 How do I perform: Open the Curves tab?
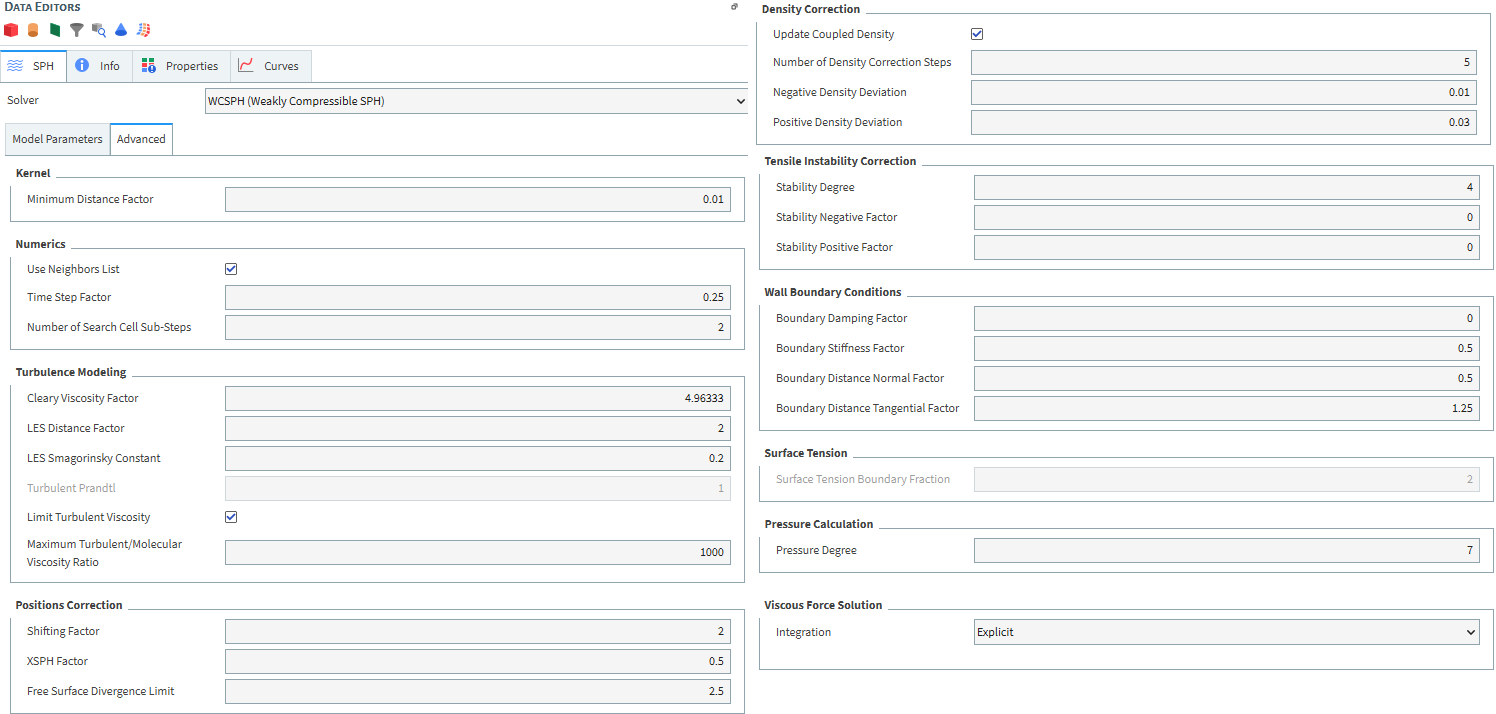[x=270, y=66]
